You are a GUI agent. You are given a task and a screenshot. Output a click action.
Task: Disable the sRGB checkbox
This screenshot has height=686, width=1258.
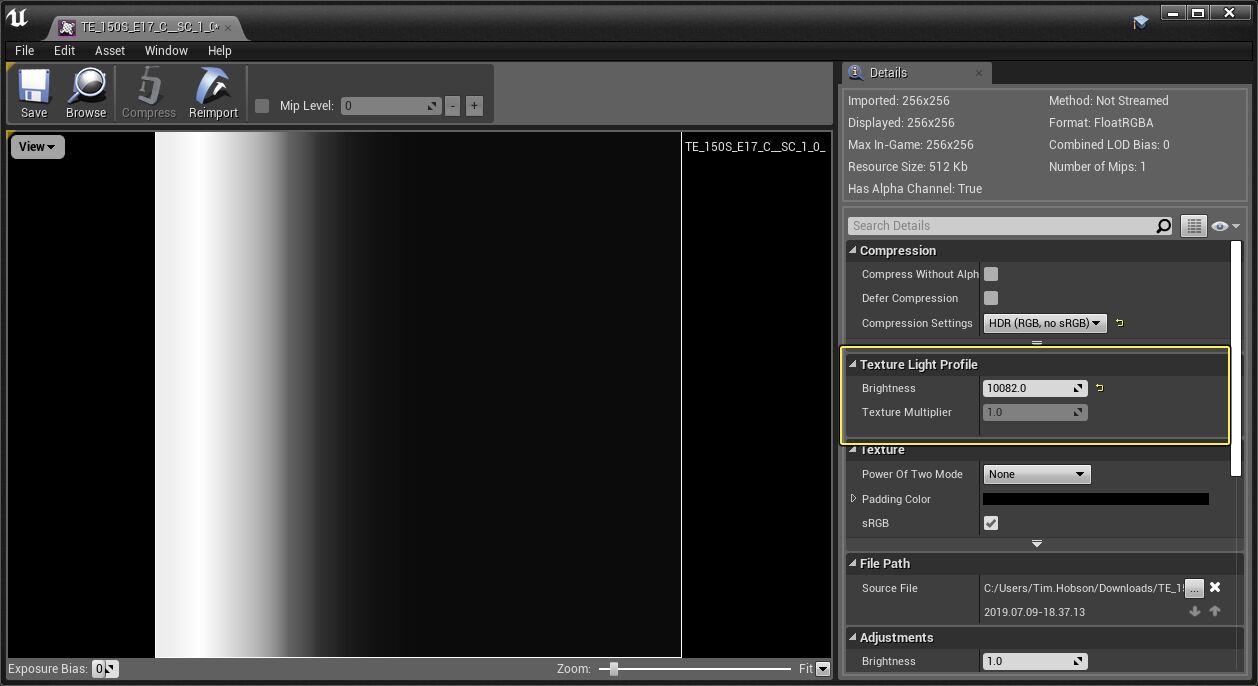pos(990,522)
